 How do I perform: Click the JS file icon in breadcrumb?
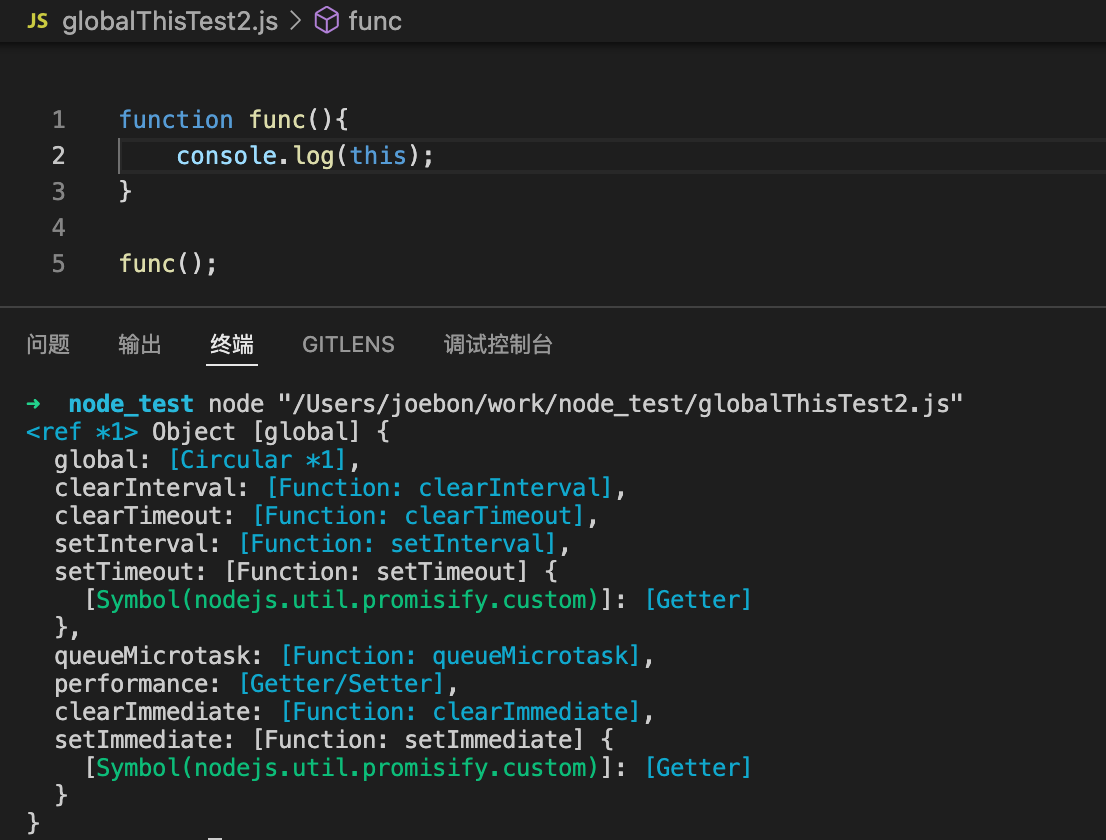pyautogui.click(x=37, y=20)
